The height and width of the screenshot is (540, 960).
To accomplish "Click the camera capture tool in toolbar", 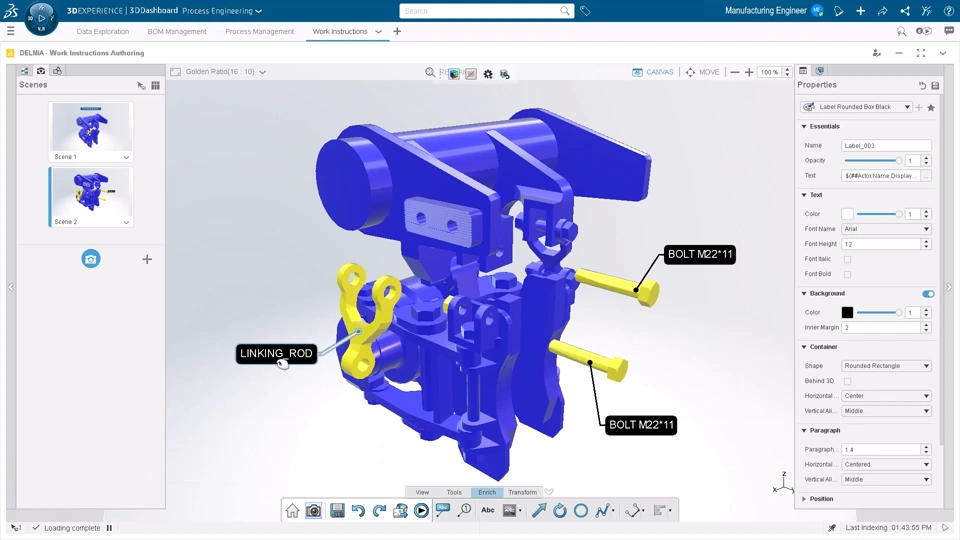I will (313, 511).
